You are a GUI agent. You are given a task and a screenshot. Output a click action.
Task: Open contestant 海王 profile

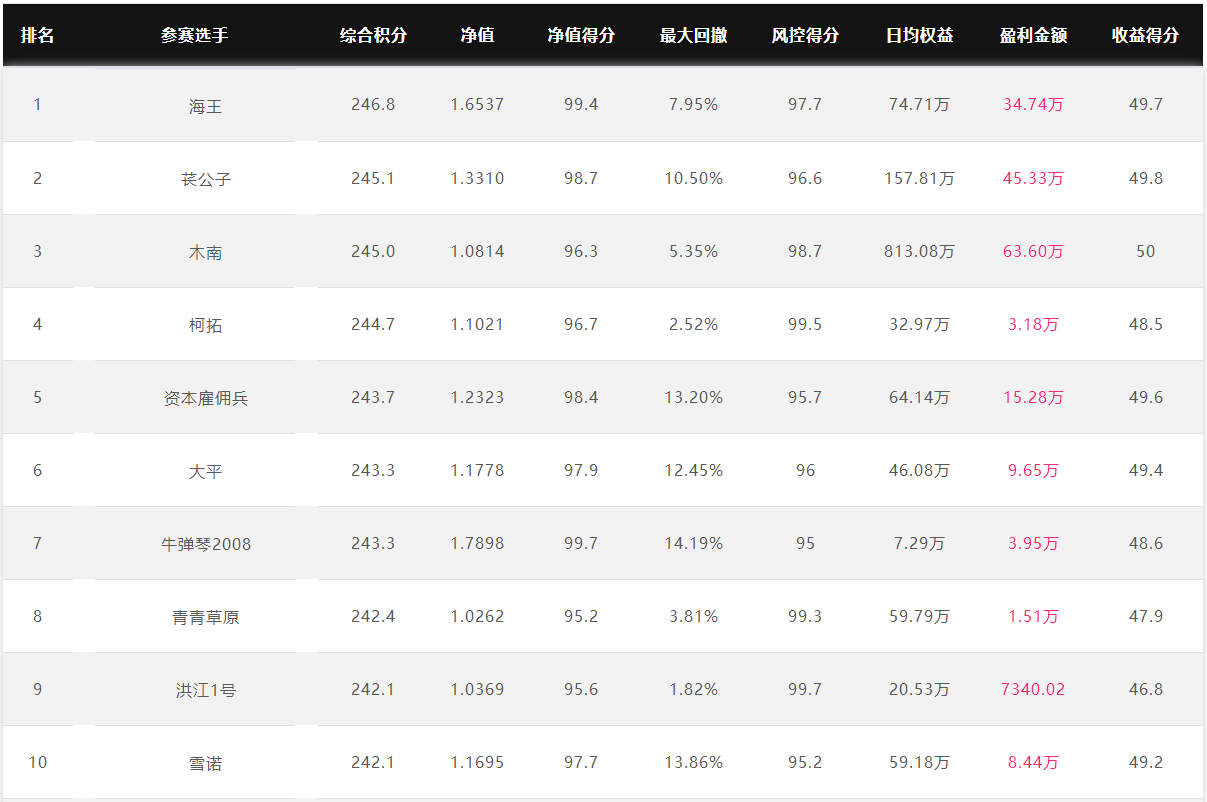click(x=205, y=106)
